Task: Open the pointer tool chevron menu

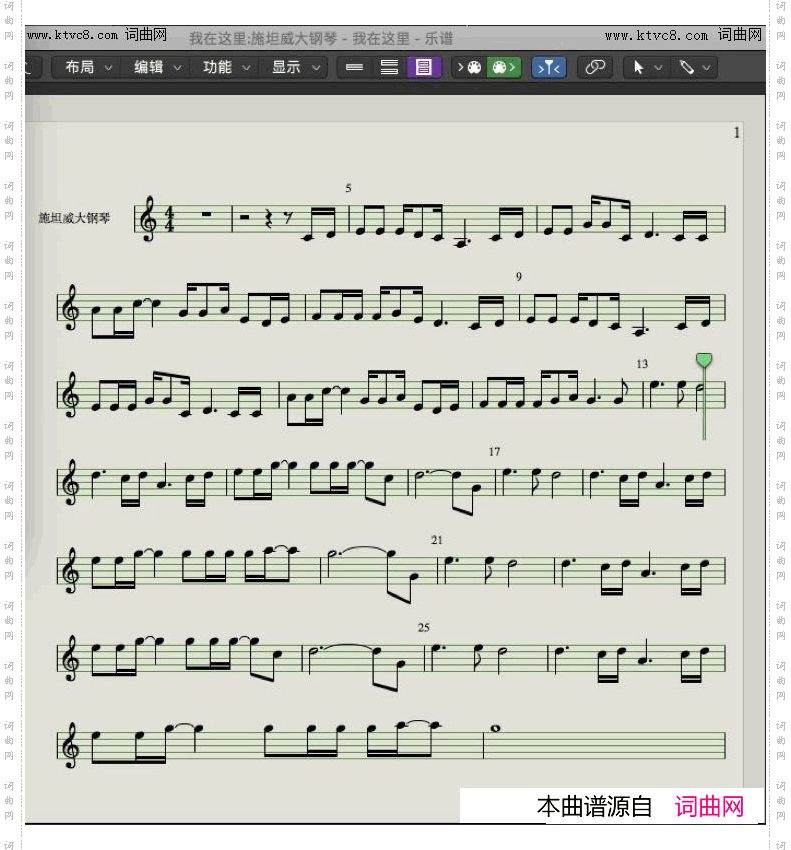Action: (x=658, y=67)
